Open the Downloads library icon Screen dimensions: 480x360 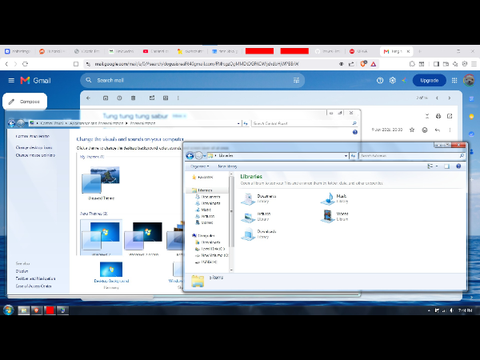(x=248, y=234)
